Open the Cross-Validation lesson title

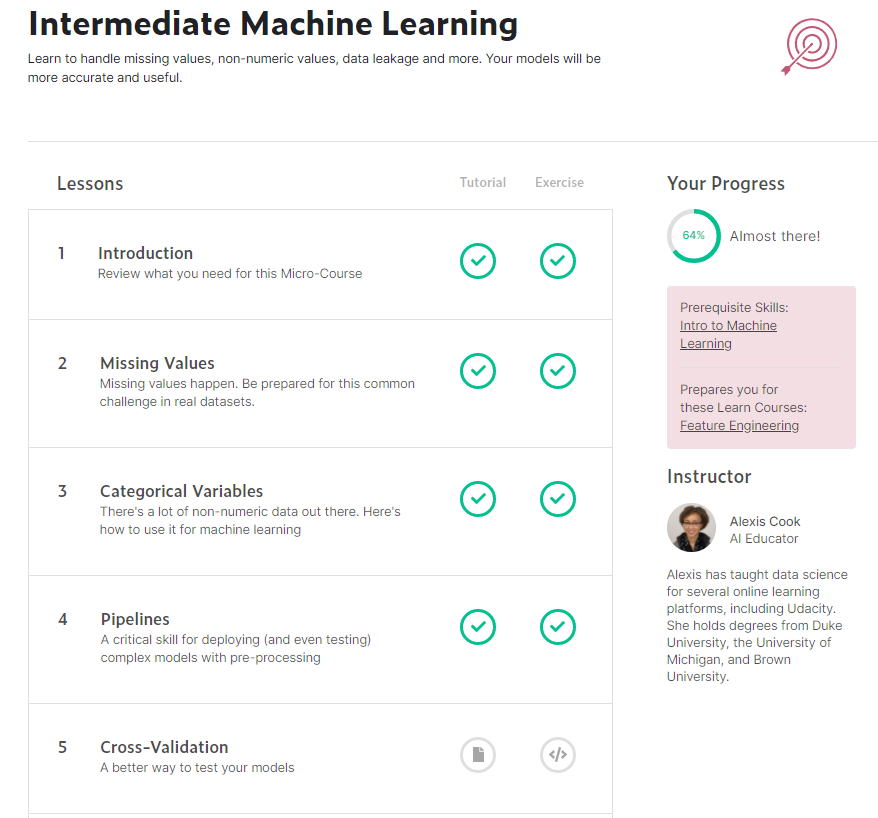[x=164, y=747]
